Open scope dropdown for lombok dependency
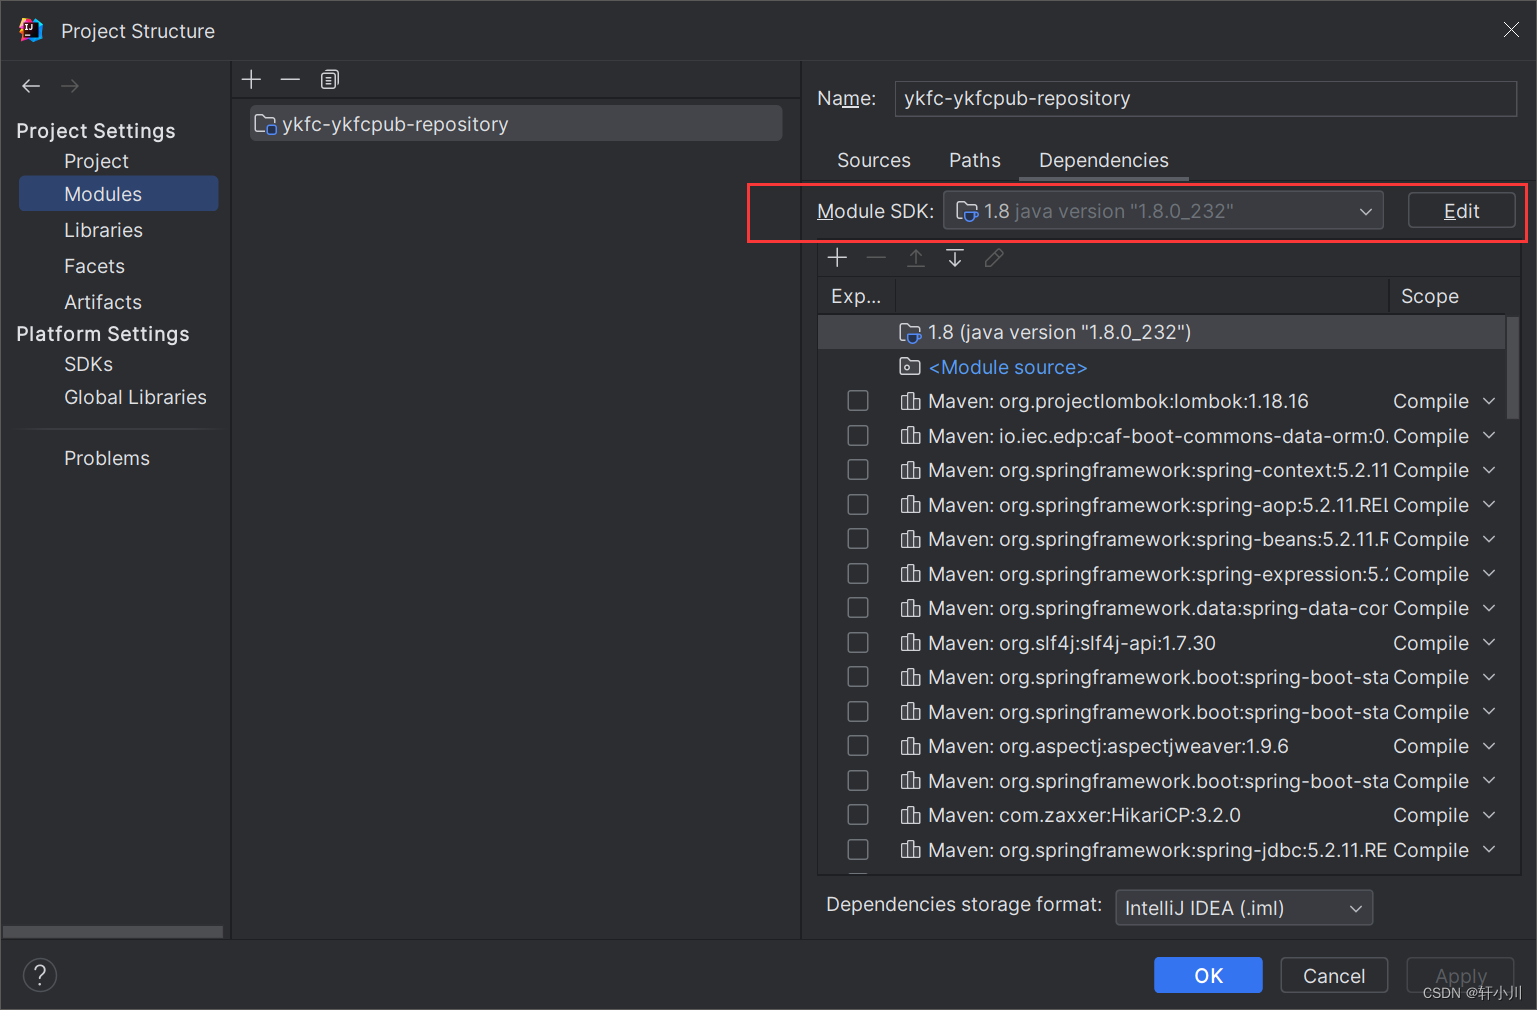The height and width of the screenshot is (1010, 1537). click(1489, 401)
